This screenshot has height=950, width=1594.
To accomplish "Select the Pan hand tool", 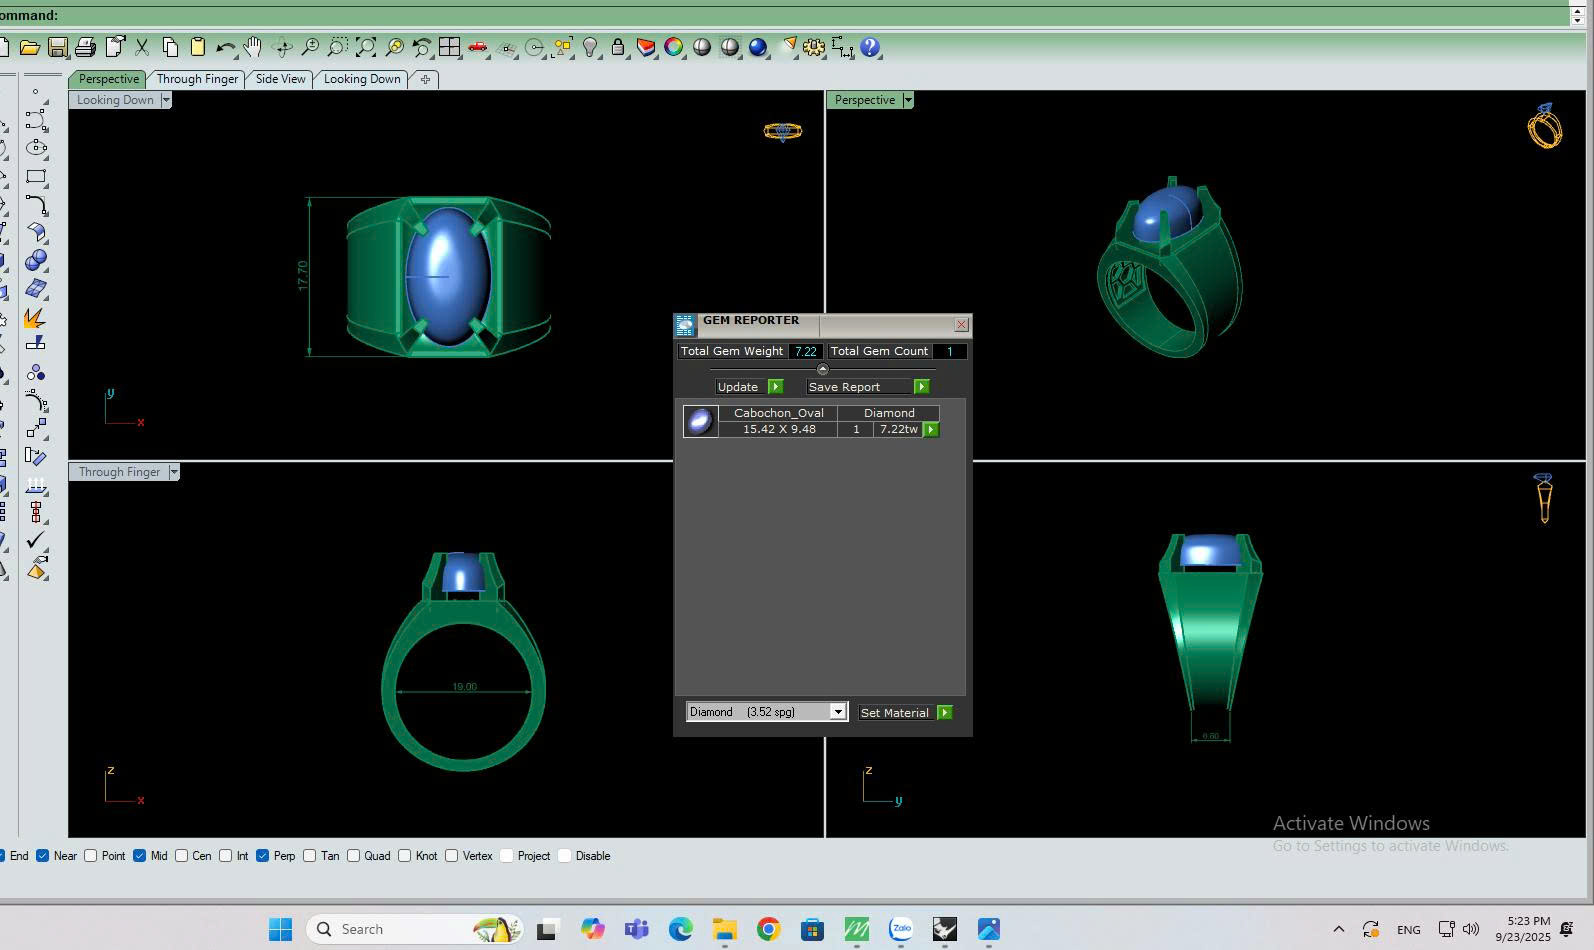I will pos(253,47).
